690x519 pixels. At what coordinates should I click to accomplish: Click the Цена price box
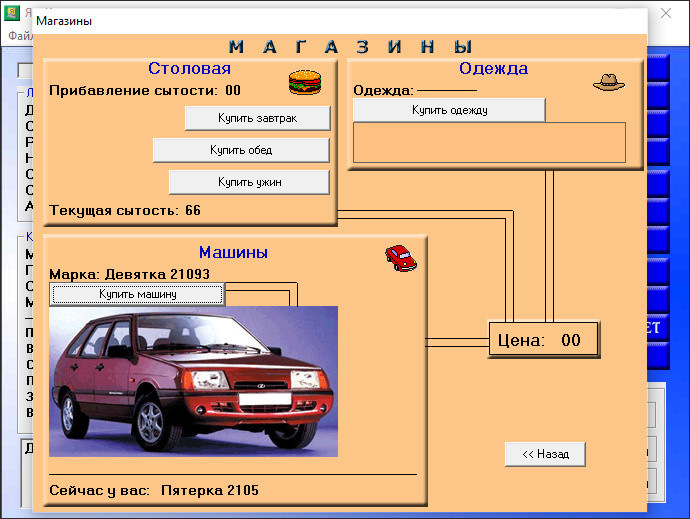[543, 340]
